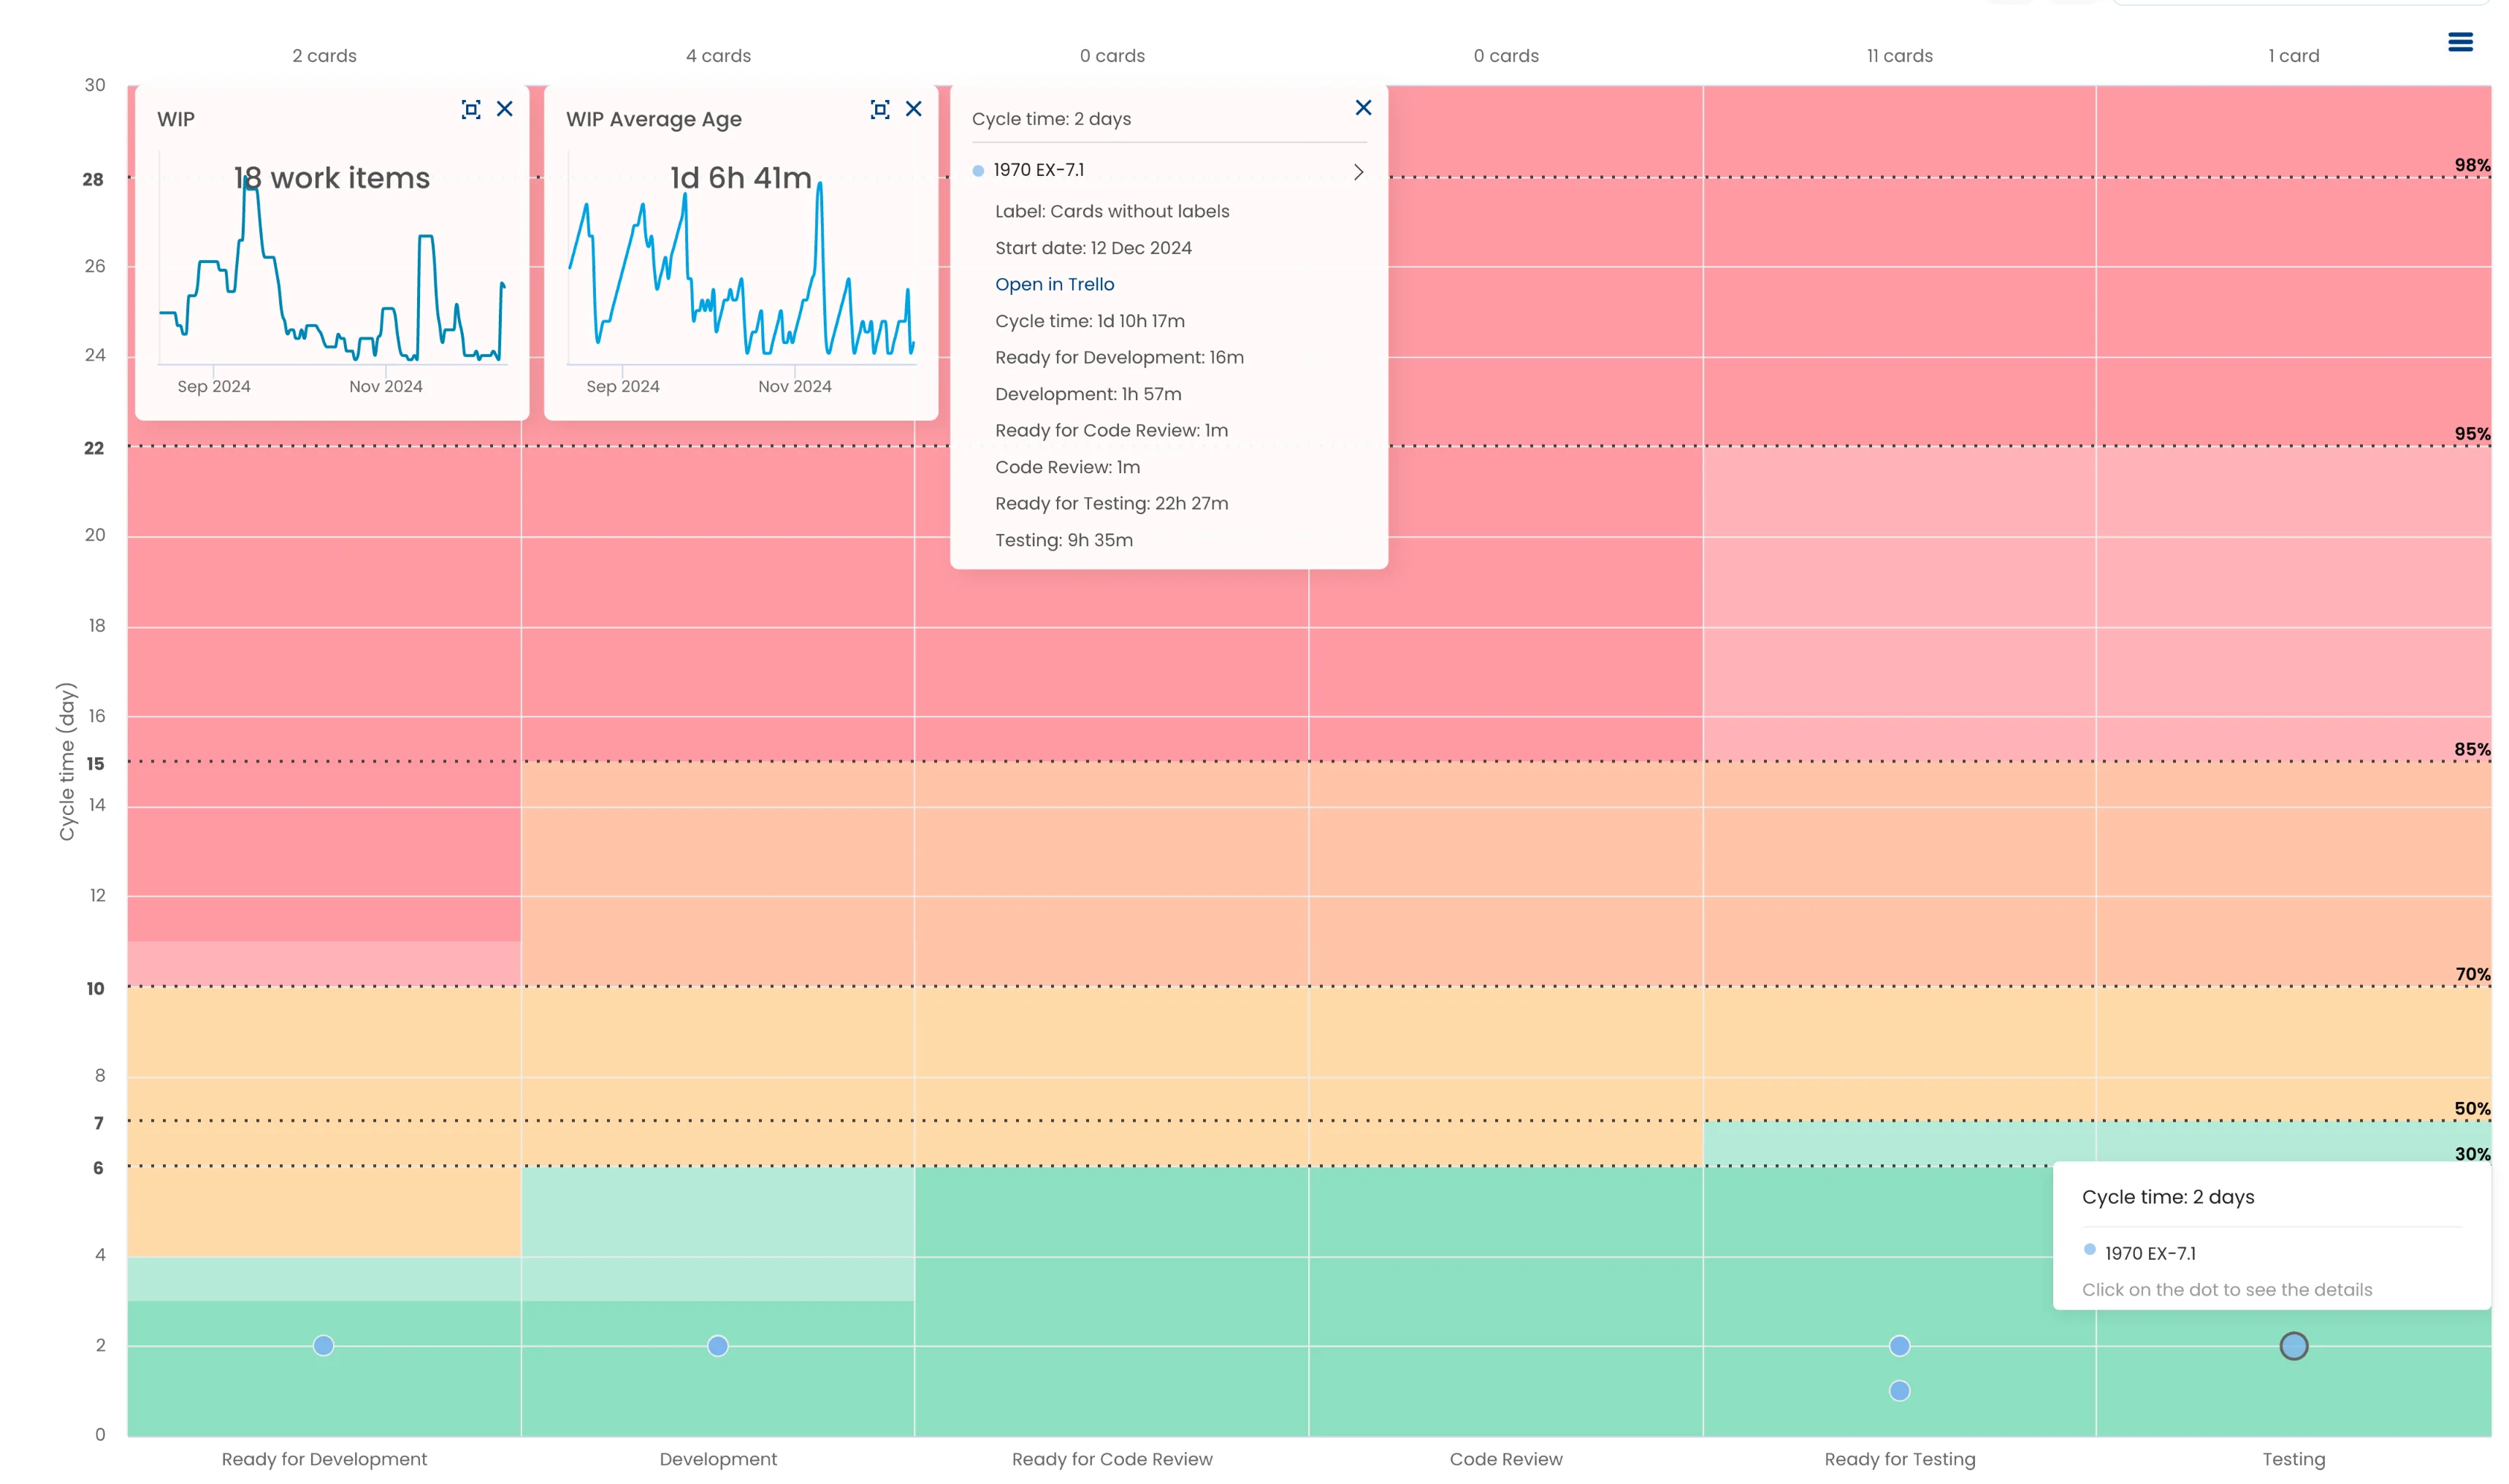Click 'Start date: 12 Dec 2024' text
Image resolution: width=2509 pixels, height=1484 pixels.
click(x=1093, y=248)
